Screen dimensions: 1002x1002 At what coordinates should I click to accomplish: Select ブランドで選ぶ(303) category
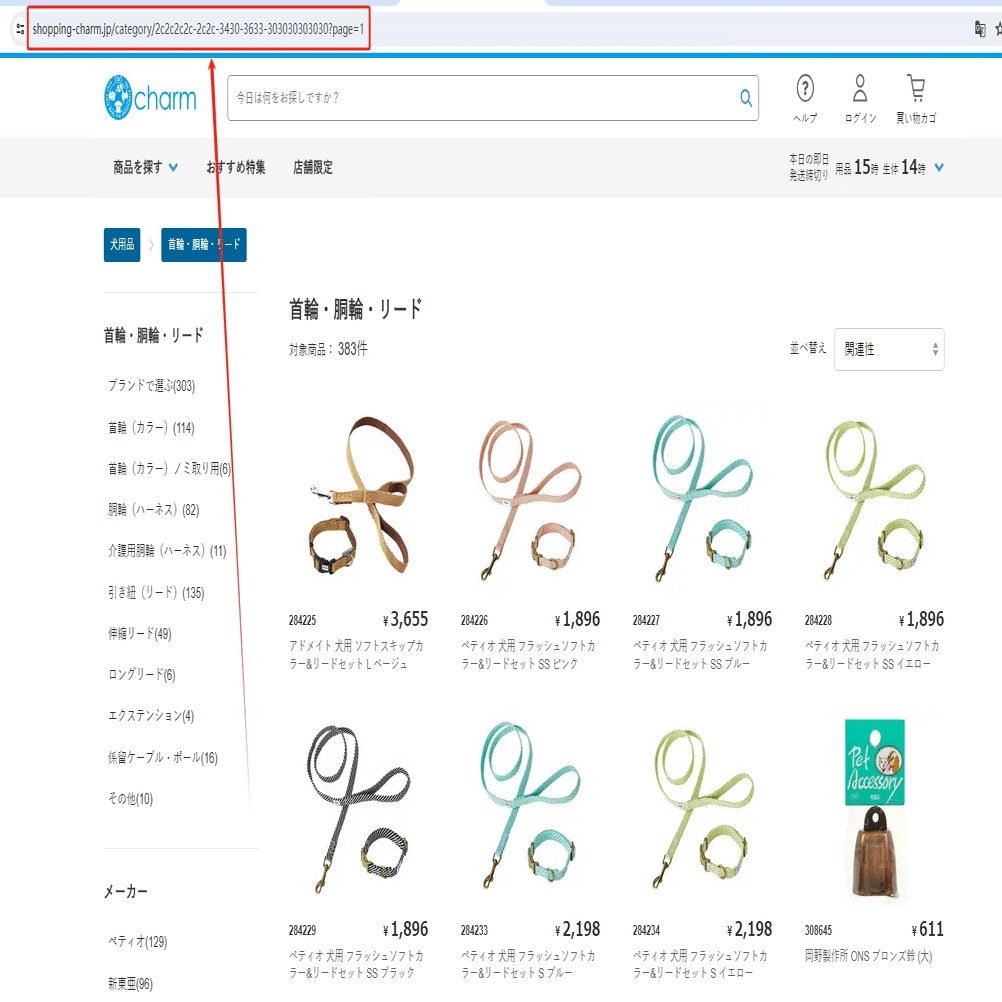[x=151, y=385]
